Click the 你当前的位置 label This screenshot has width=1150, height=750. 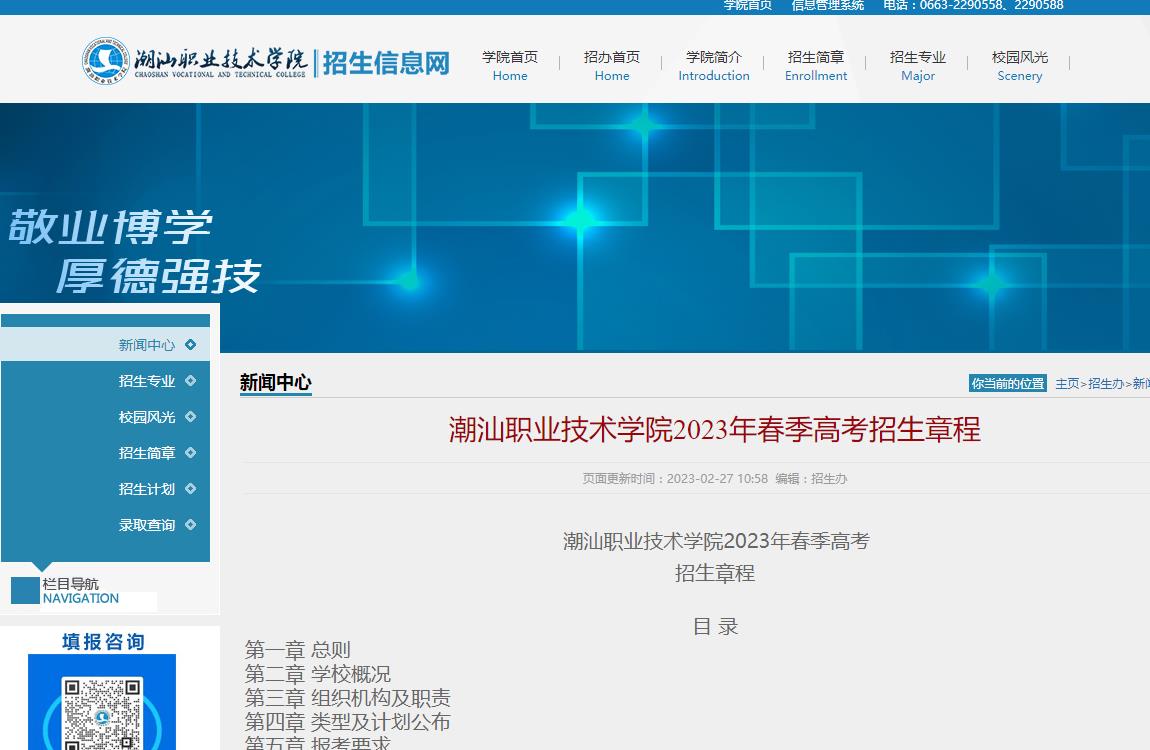click(x=1008, y=383)
